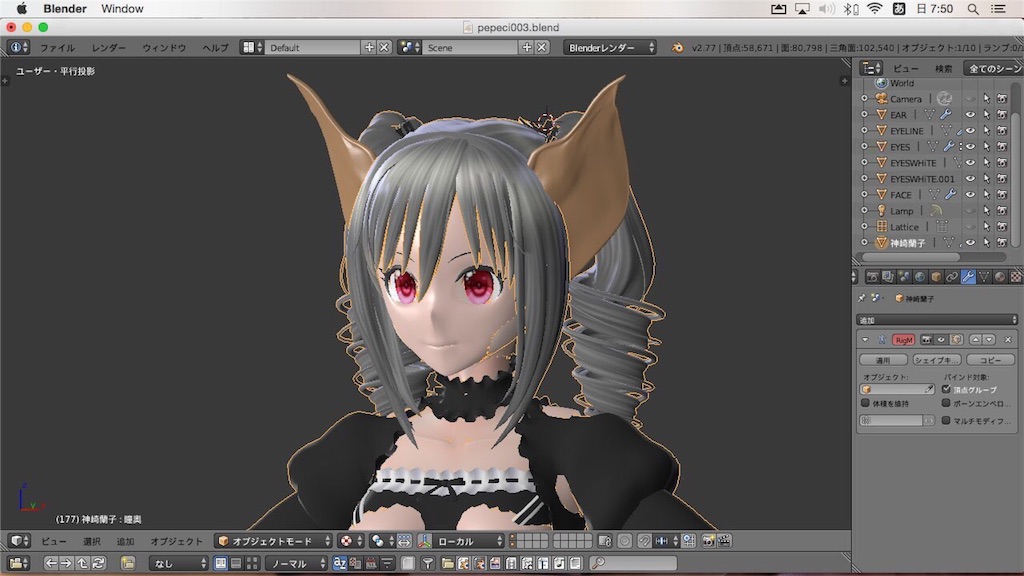The height and width of the screenshot is (576, 1024).
Task: Open the World properties tab icon
Action: click(x=920, y=278)
